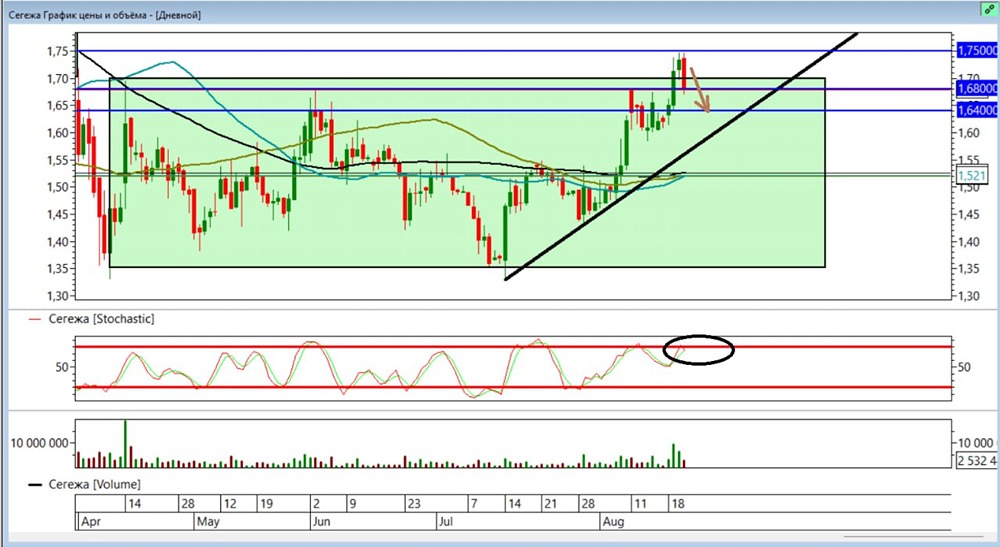Click the date 18 on the time axis

[677, 504]
